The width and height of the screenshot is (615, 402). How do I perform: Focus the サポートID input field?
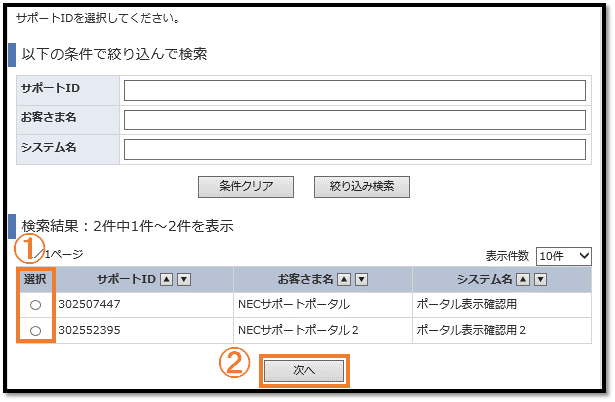coord(354,90)
